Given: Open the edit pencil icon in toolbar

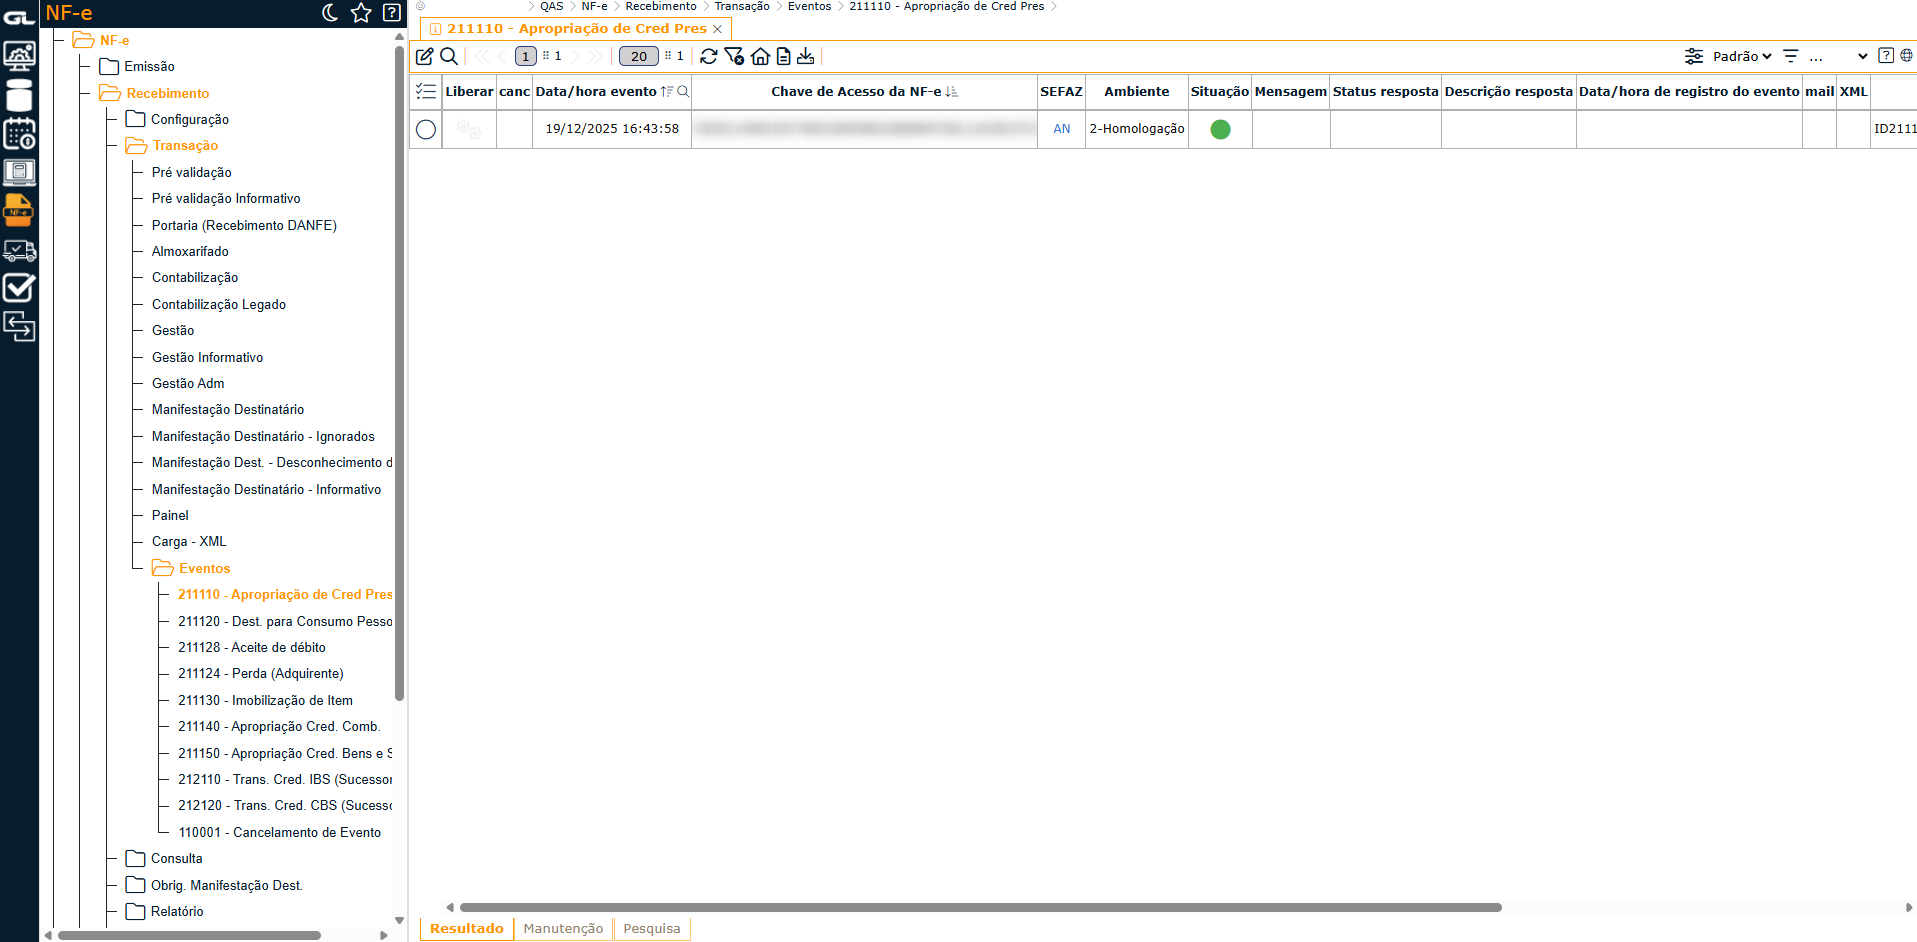Looking at the screenshot, I should [x=425, y=56].
